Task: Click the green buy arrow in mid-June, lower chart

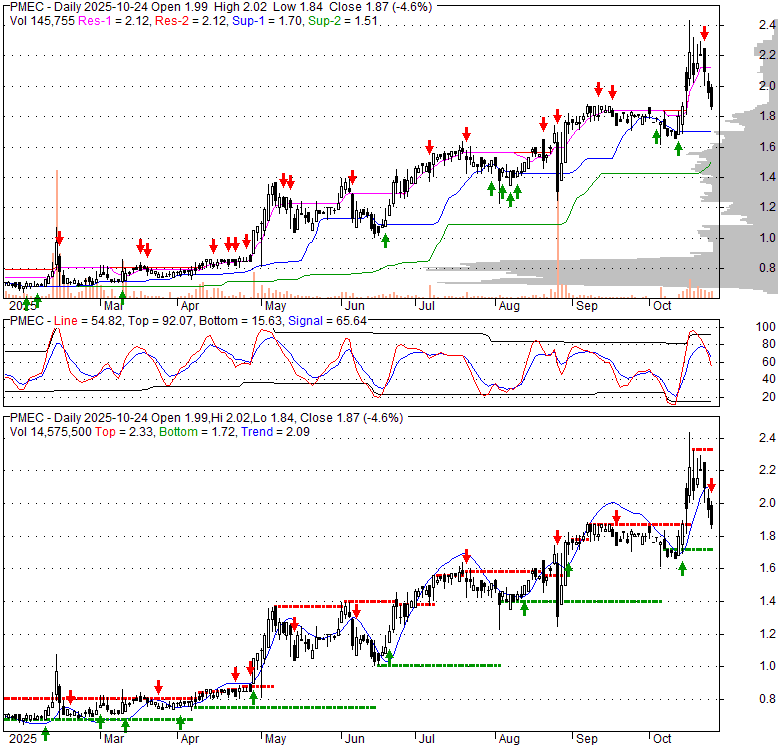Action: pos(389,657)
